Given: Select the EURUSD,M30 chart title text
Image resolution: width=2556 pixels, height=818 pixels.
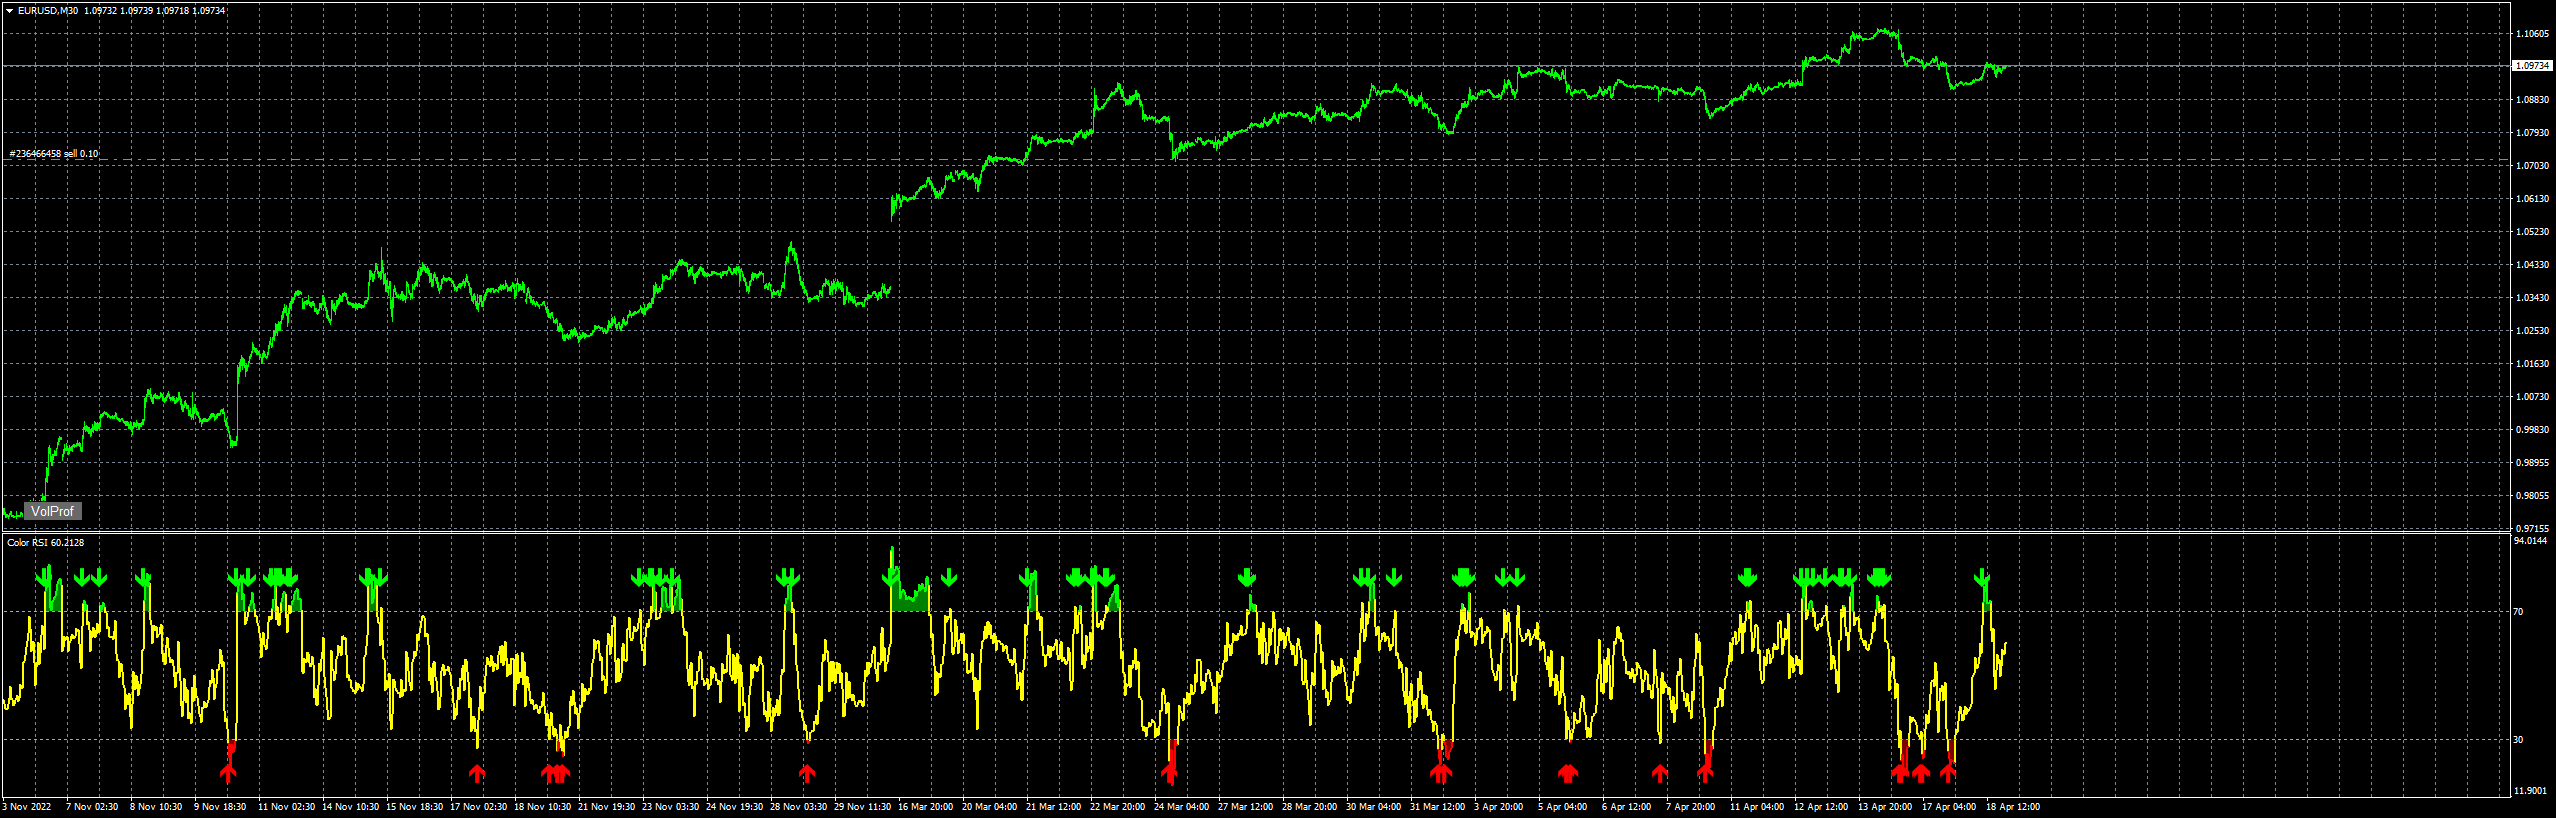Looking at the screenshot, I should pos(48,11).
